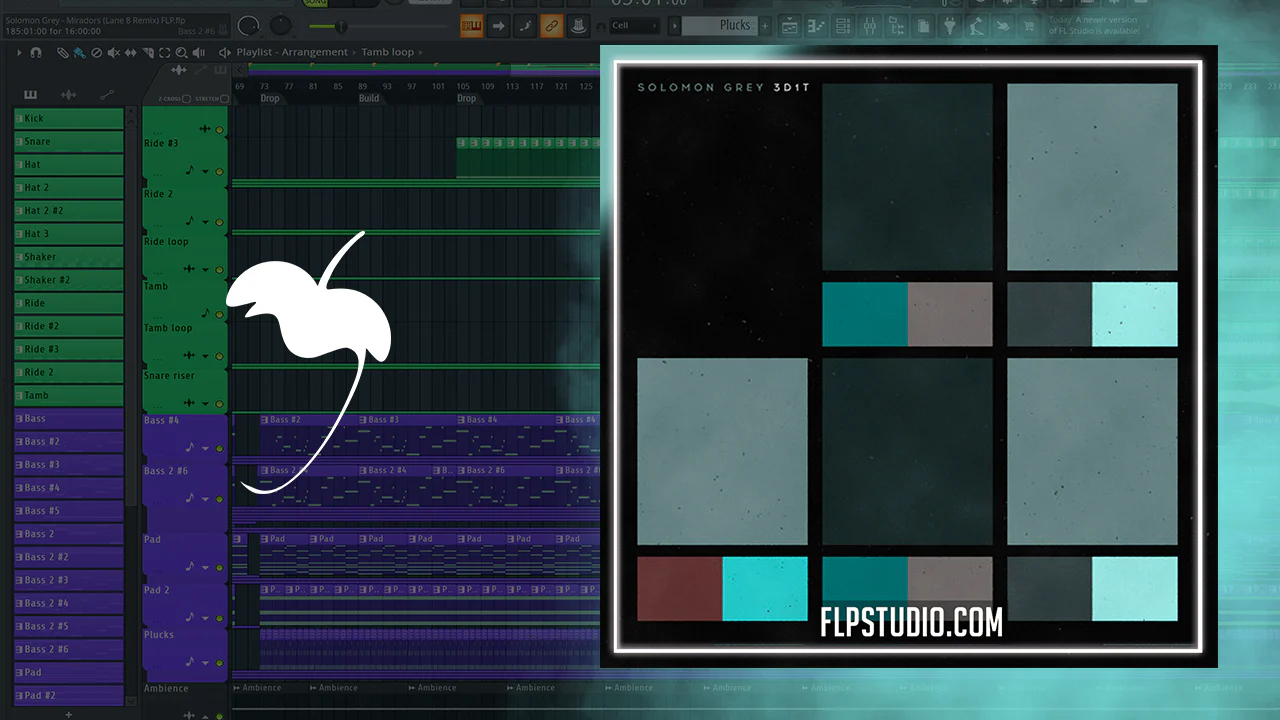
Task: Jump to the Build timeline marker
Action: (368, 99)
